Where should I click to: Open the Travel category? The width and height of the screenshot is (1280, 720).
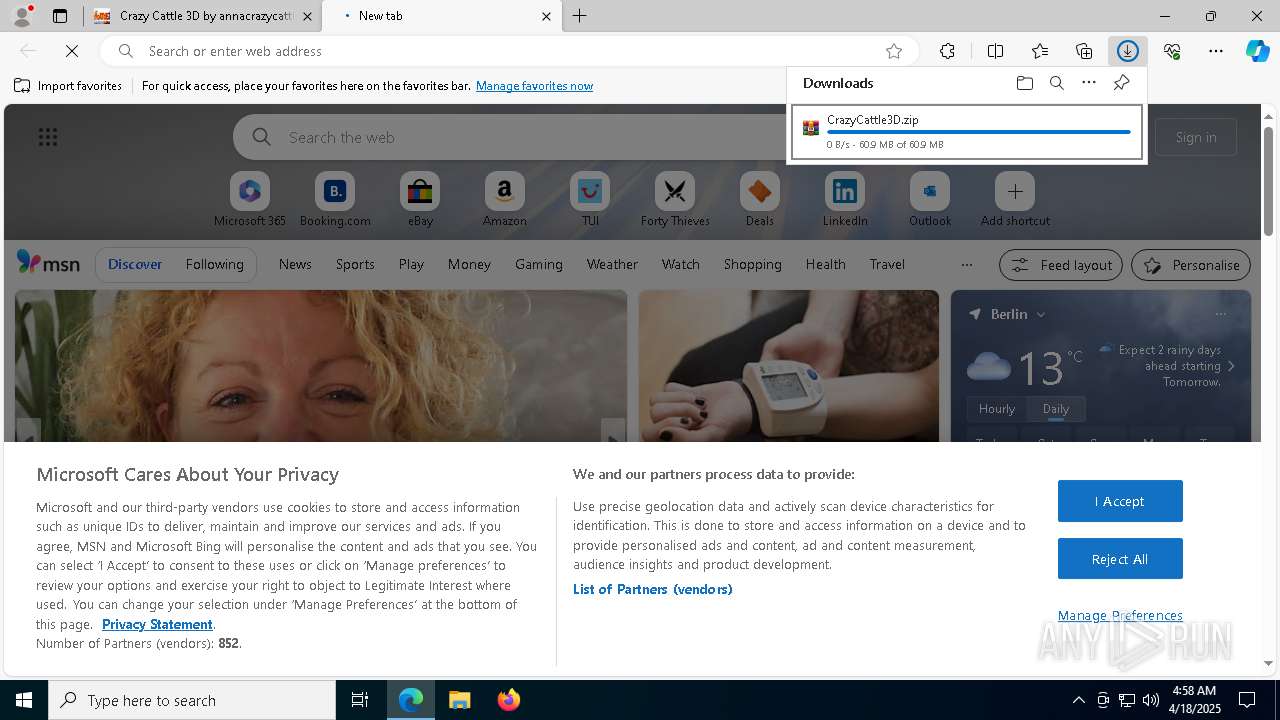[887, 264]
